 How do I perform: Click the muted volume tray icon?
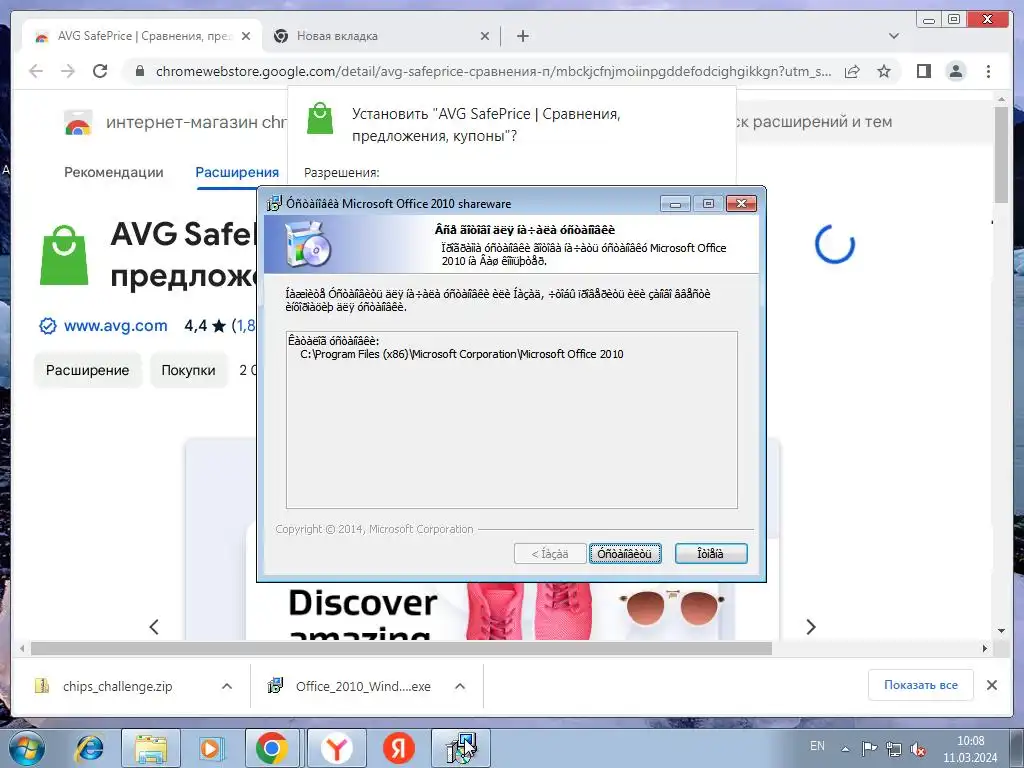tap(918, 749)
